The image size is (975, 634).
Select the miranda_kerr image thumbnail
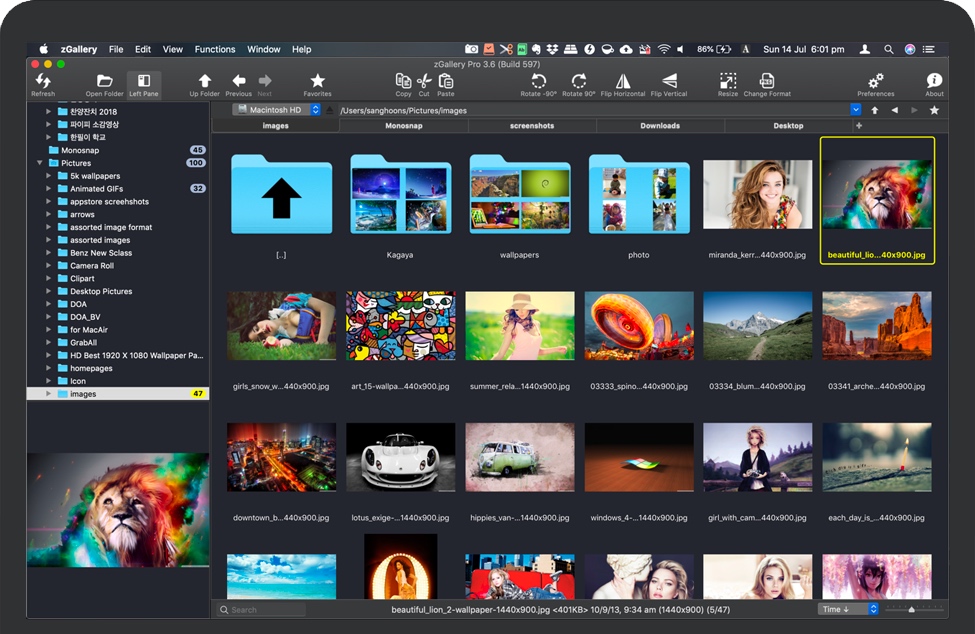point(757,195)
